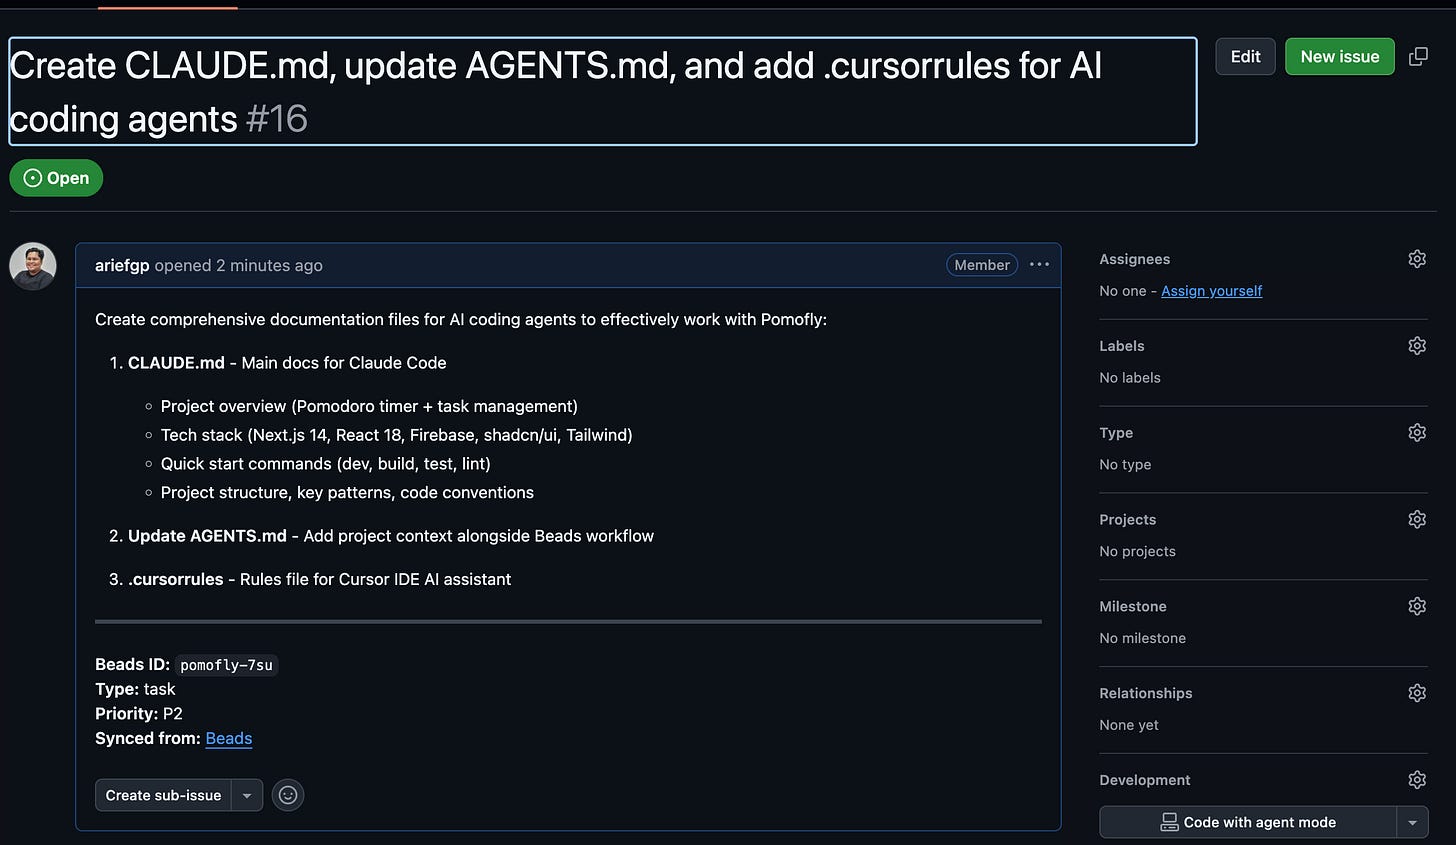The height and width of the screenshot is (845, 1456).
Task: Open Relationships settings gear
Action: (x=1417, y=693)
